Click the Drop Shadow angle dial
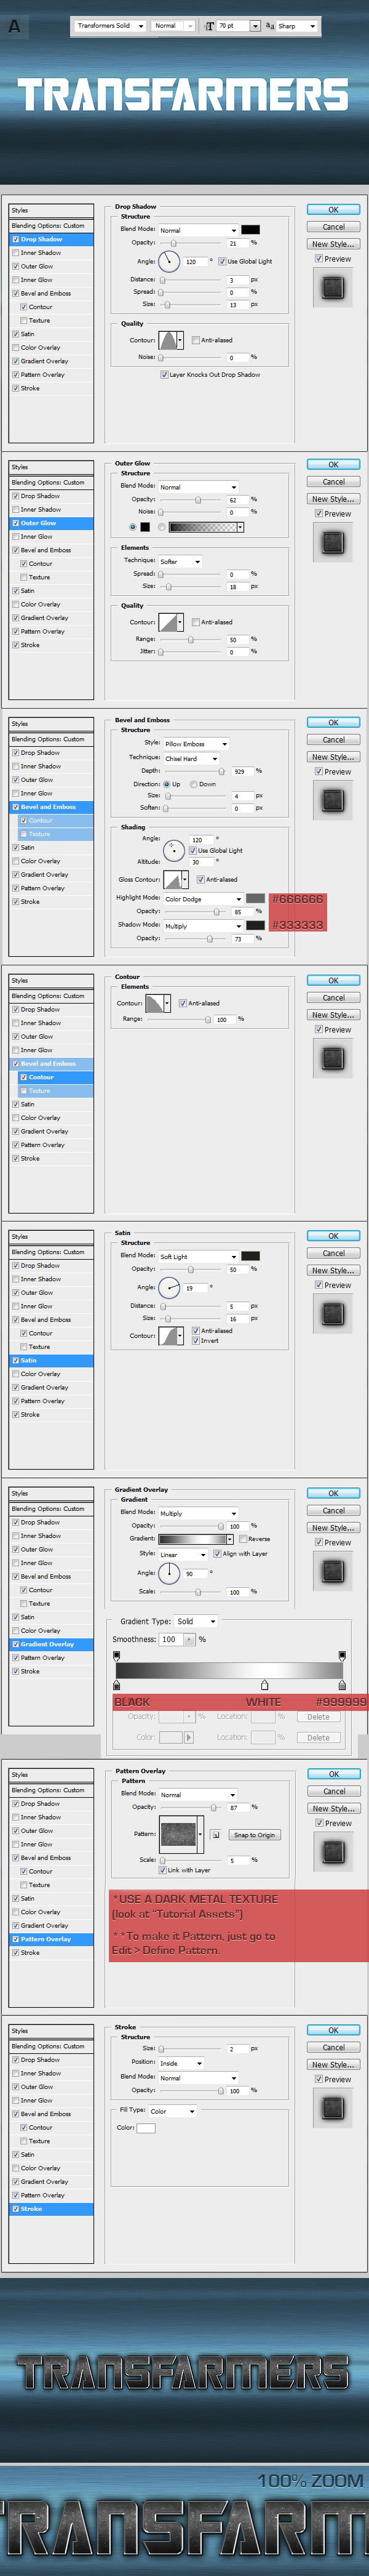Image resolution: width=369 pixels, height=2576 pixels. click(169, 262)
